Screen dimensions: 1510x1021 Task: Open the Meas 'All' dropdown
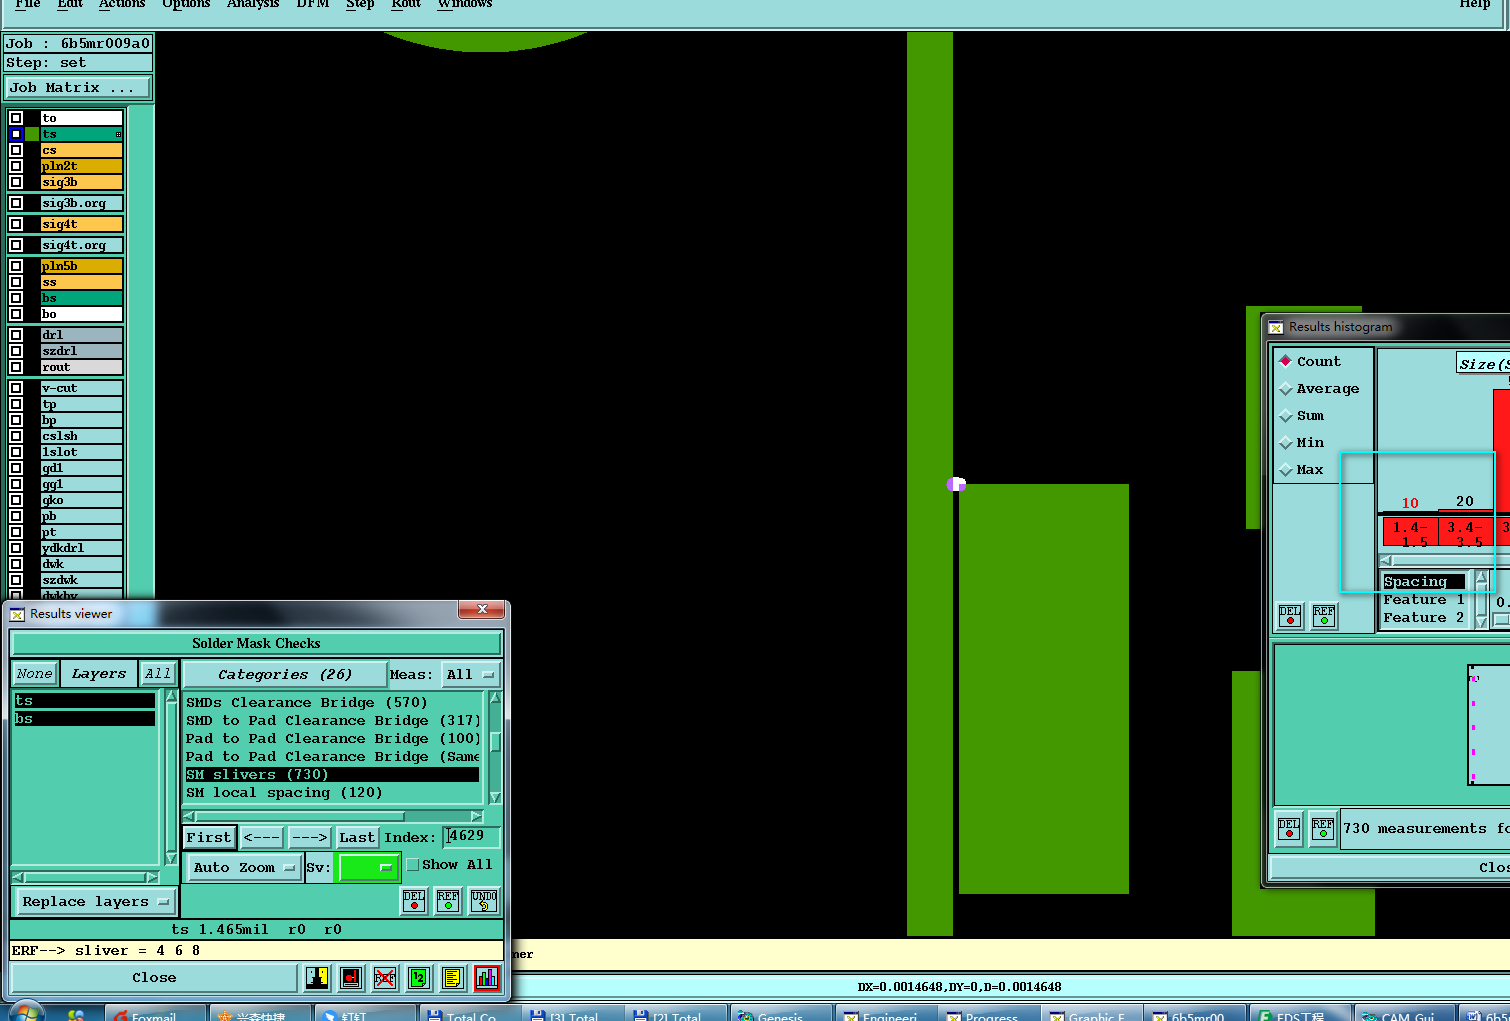(x=471, y=675)
